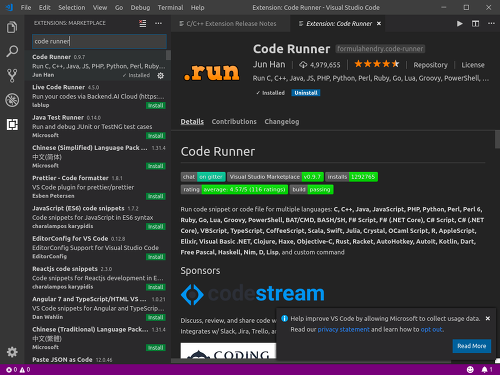Click the installs 1292765 badge
The image size is (500, 375).
click(351, 177)
